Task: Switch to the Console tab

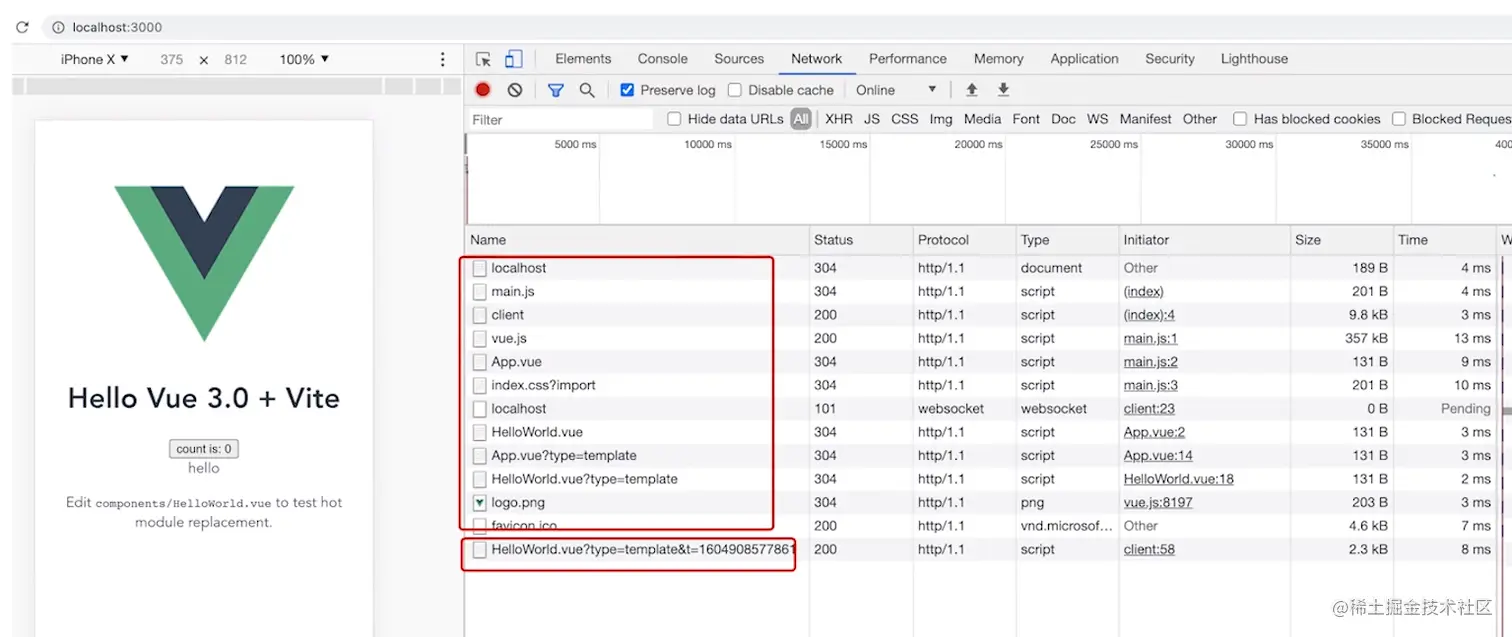Action: point(663,59)
